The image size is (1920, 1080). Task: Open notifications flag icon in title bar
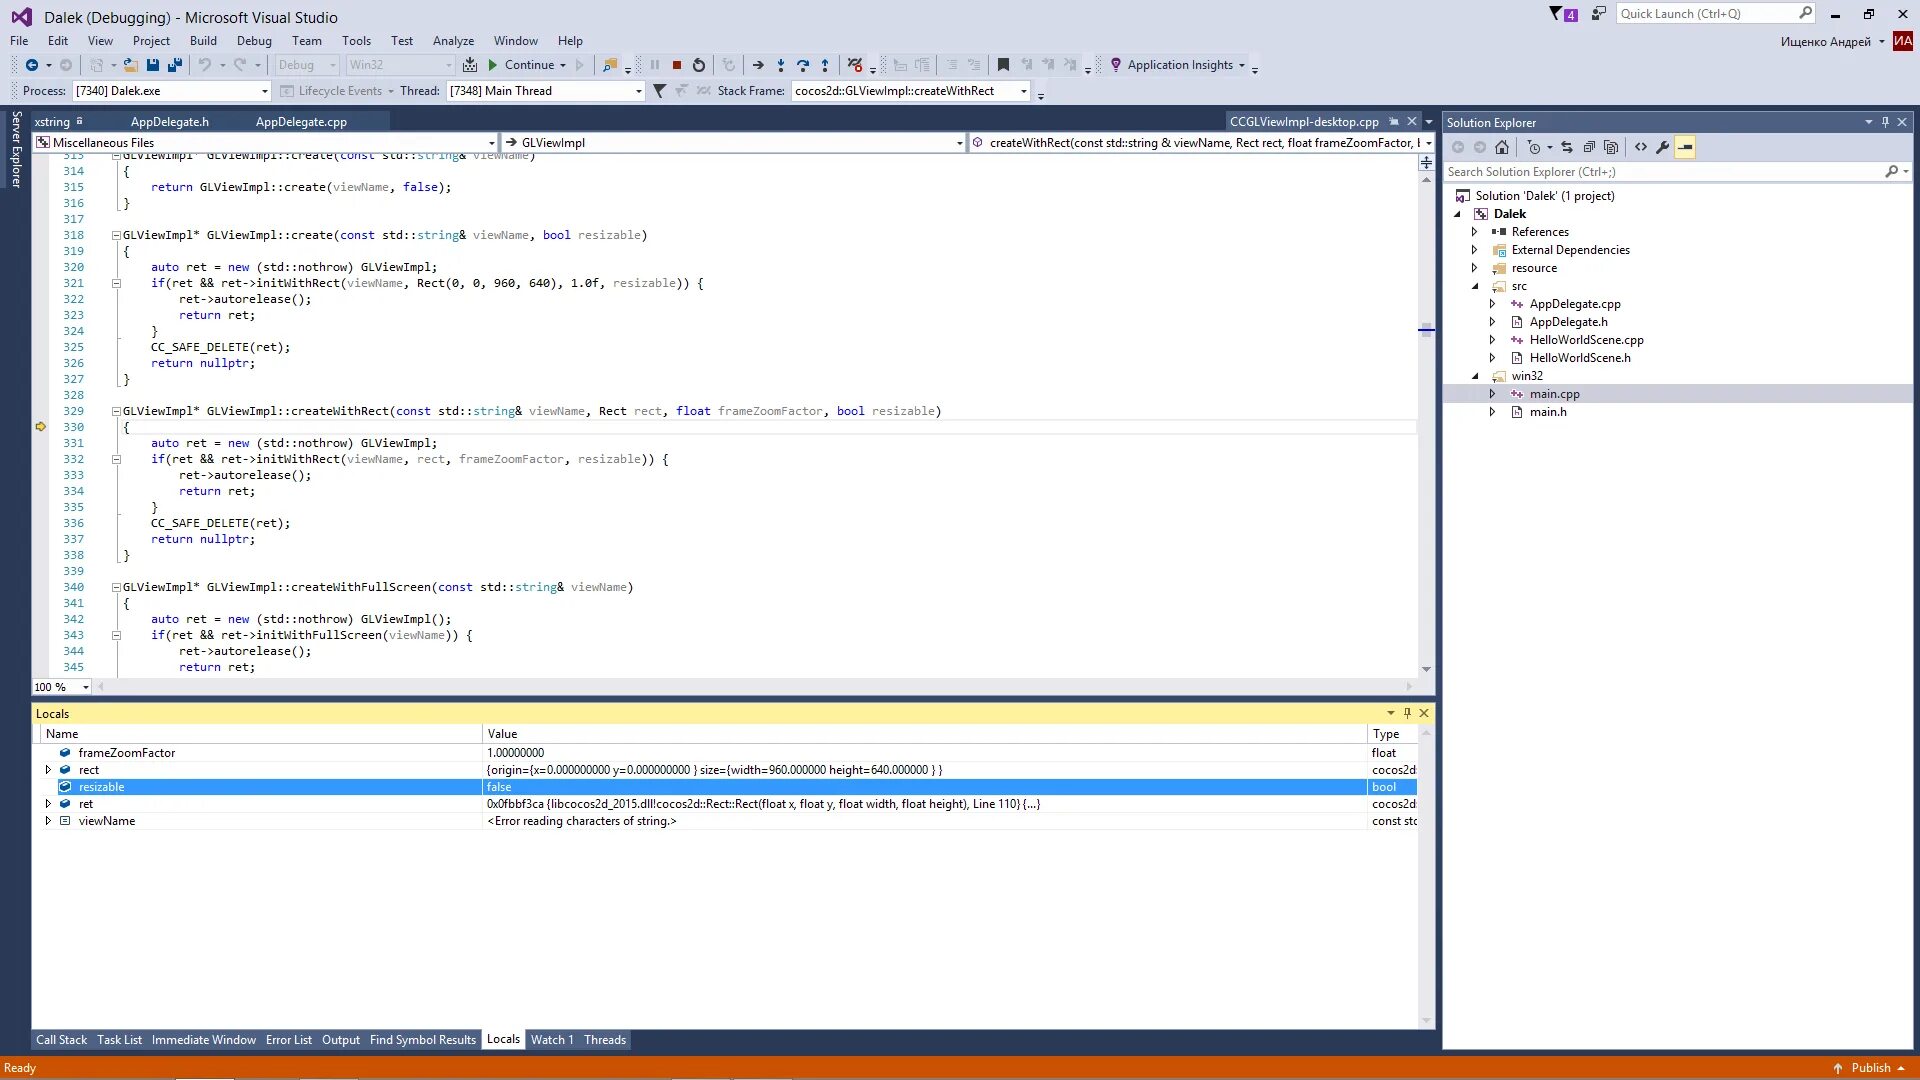coord(1563,14)
